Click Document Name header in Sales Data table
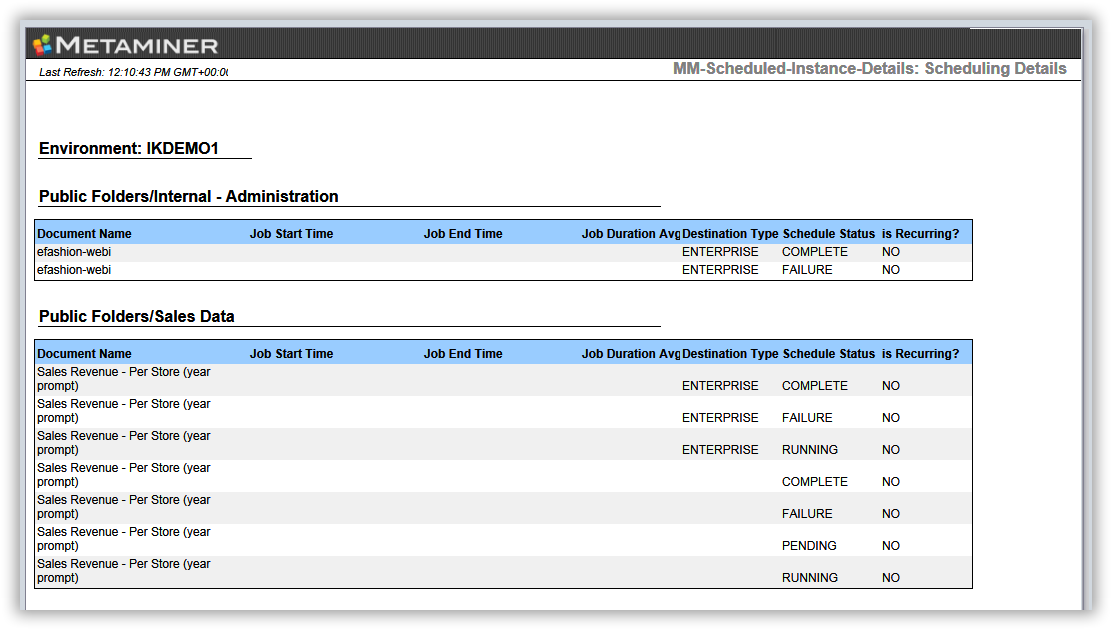 (x=84, y=353)
